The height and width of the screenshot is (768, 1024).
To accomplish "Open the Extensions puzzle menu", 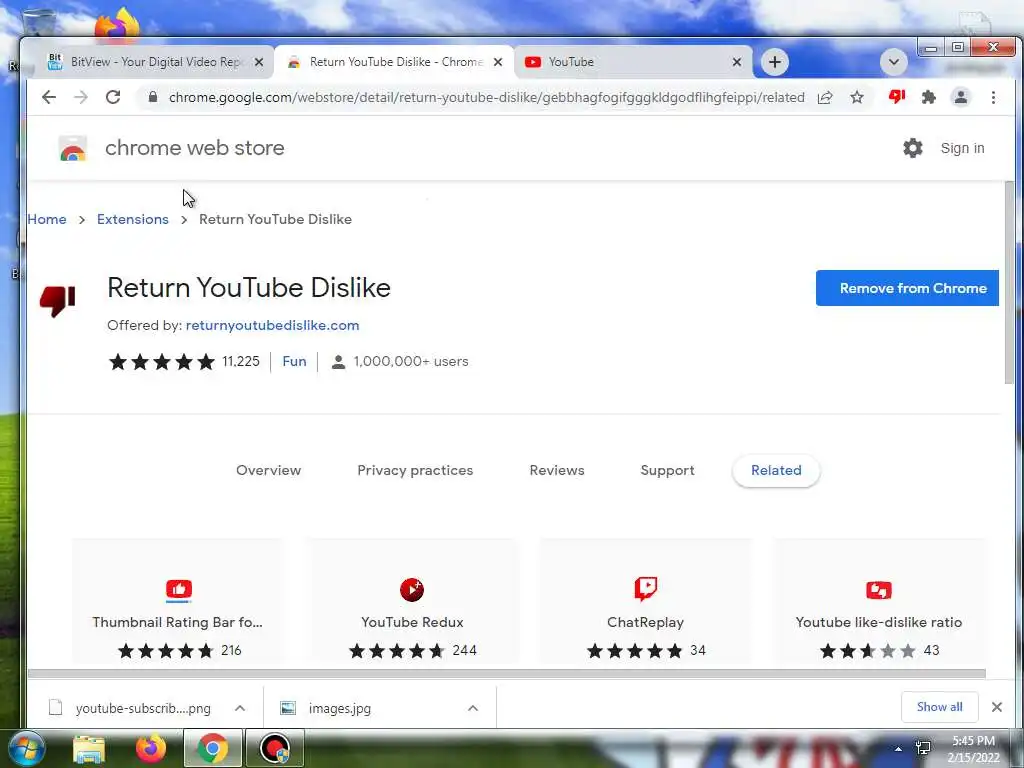I will pos(928,97).
